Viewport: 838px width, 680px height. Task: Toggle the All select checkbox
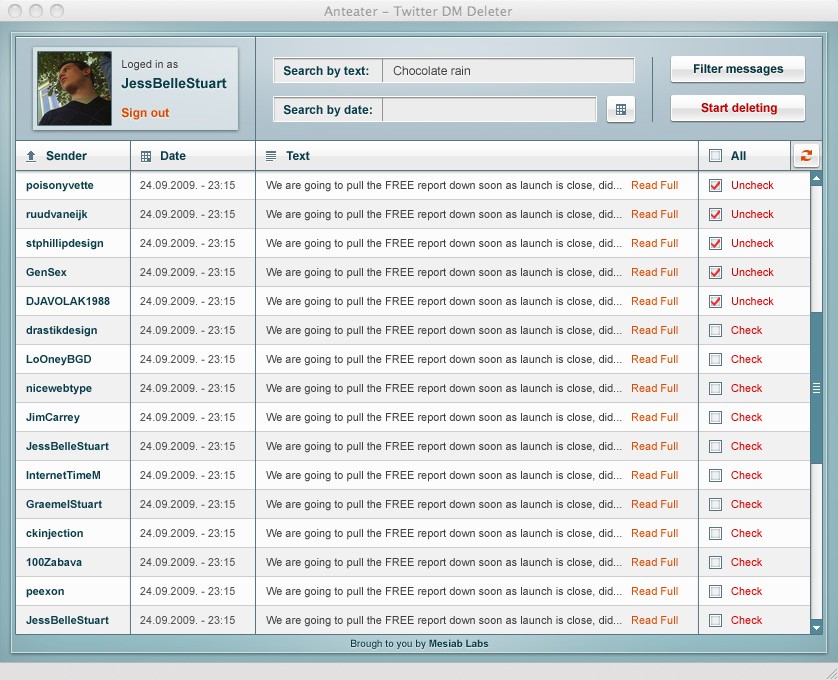tap(715, 156)
